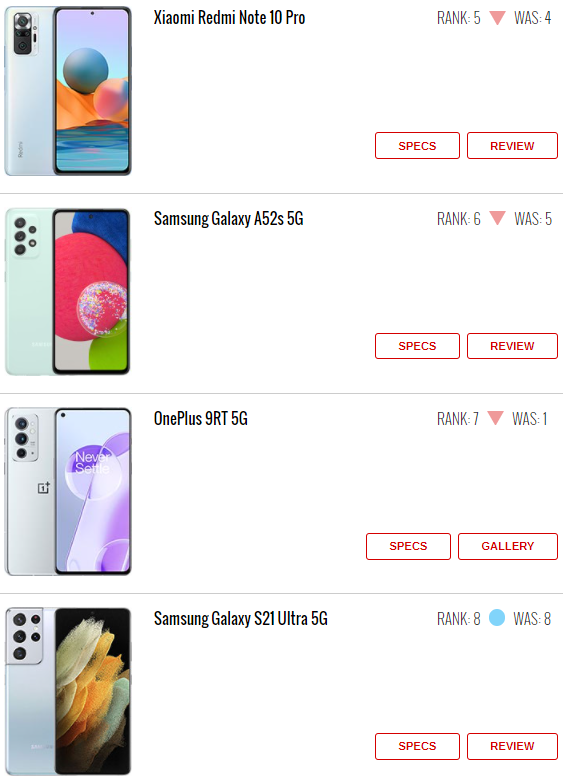Screen dimensions: 563x782
Task: Click the OnePlus 9RT 5G phone image
Action: (x=68, y=492)
